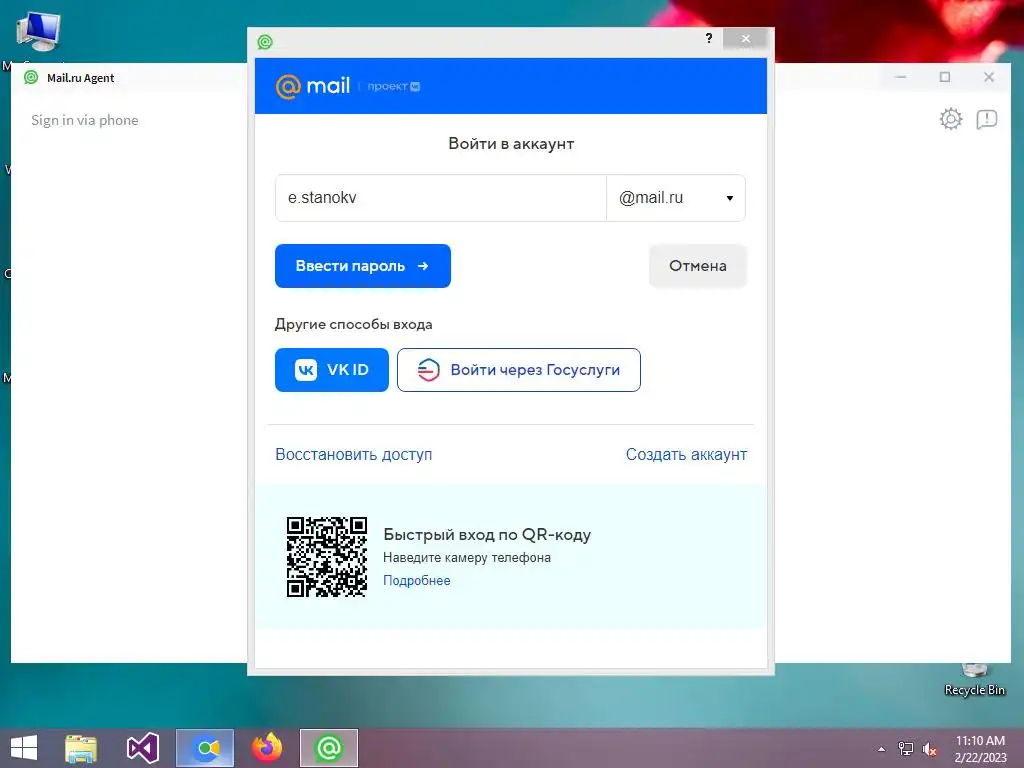Select the computer desktop icon
This screenshot has height=768, width=1024.
pos(38,31)
